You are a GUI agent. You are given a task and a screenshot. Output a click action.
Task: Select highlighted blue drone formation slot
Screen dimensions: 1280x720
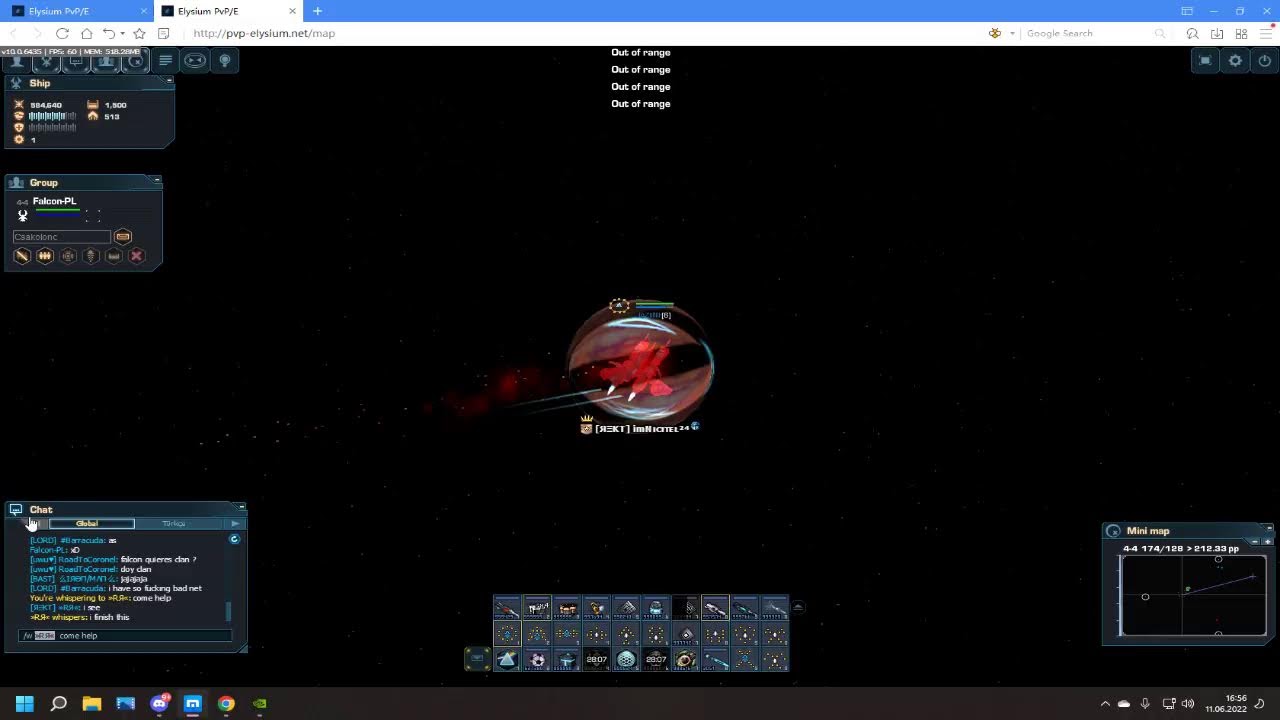click(507, 633)
